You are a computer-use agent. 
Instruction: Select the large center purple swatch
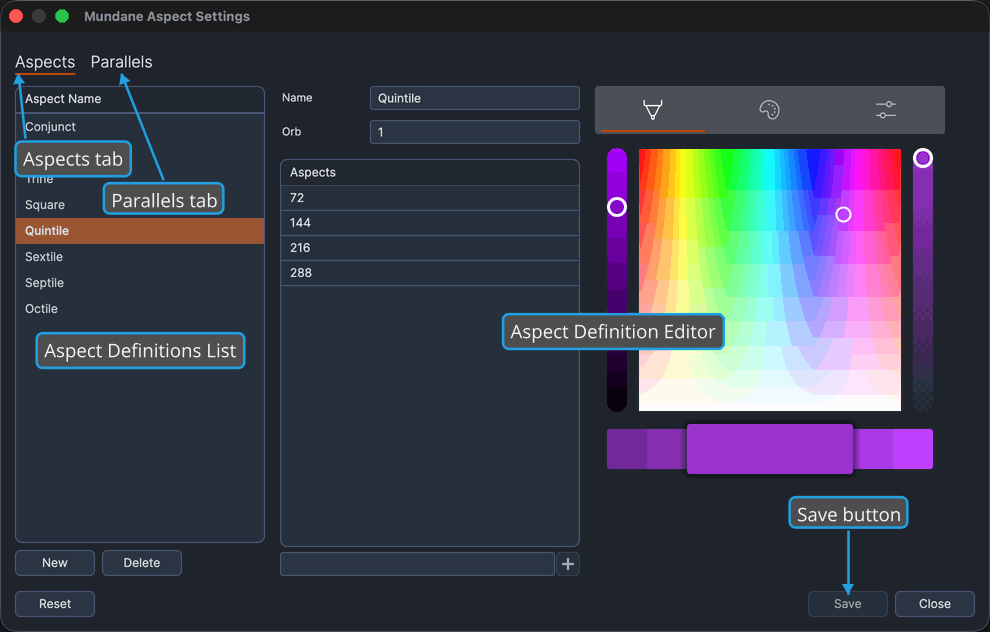coord(770,449)
